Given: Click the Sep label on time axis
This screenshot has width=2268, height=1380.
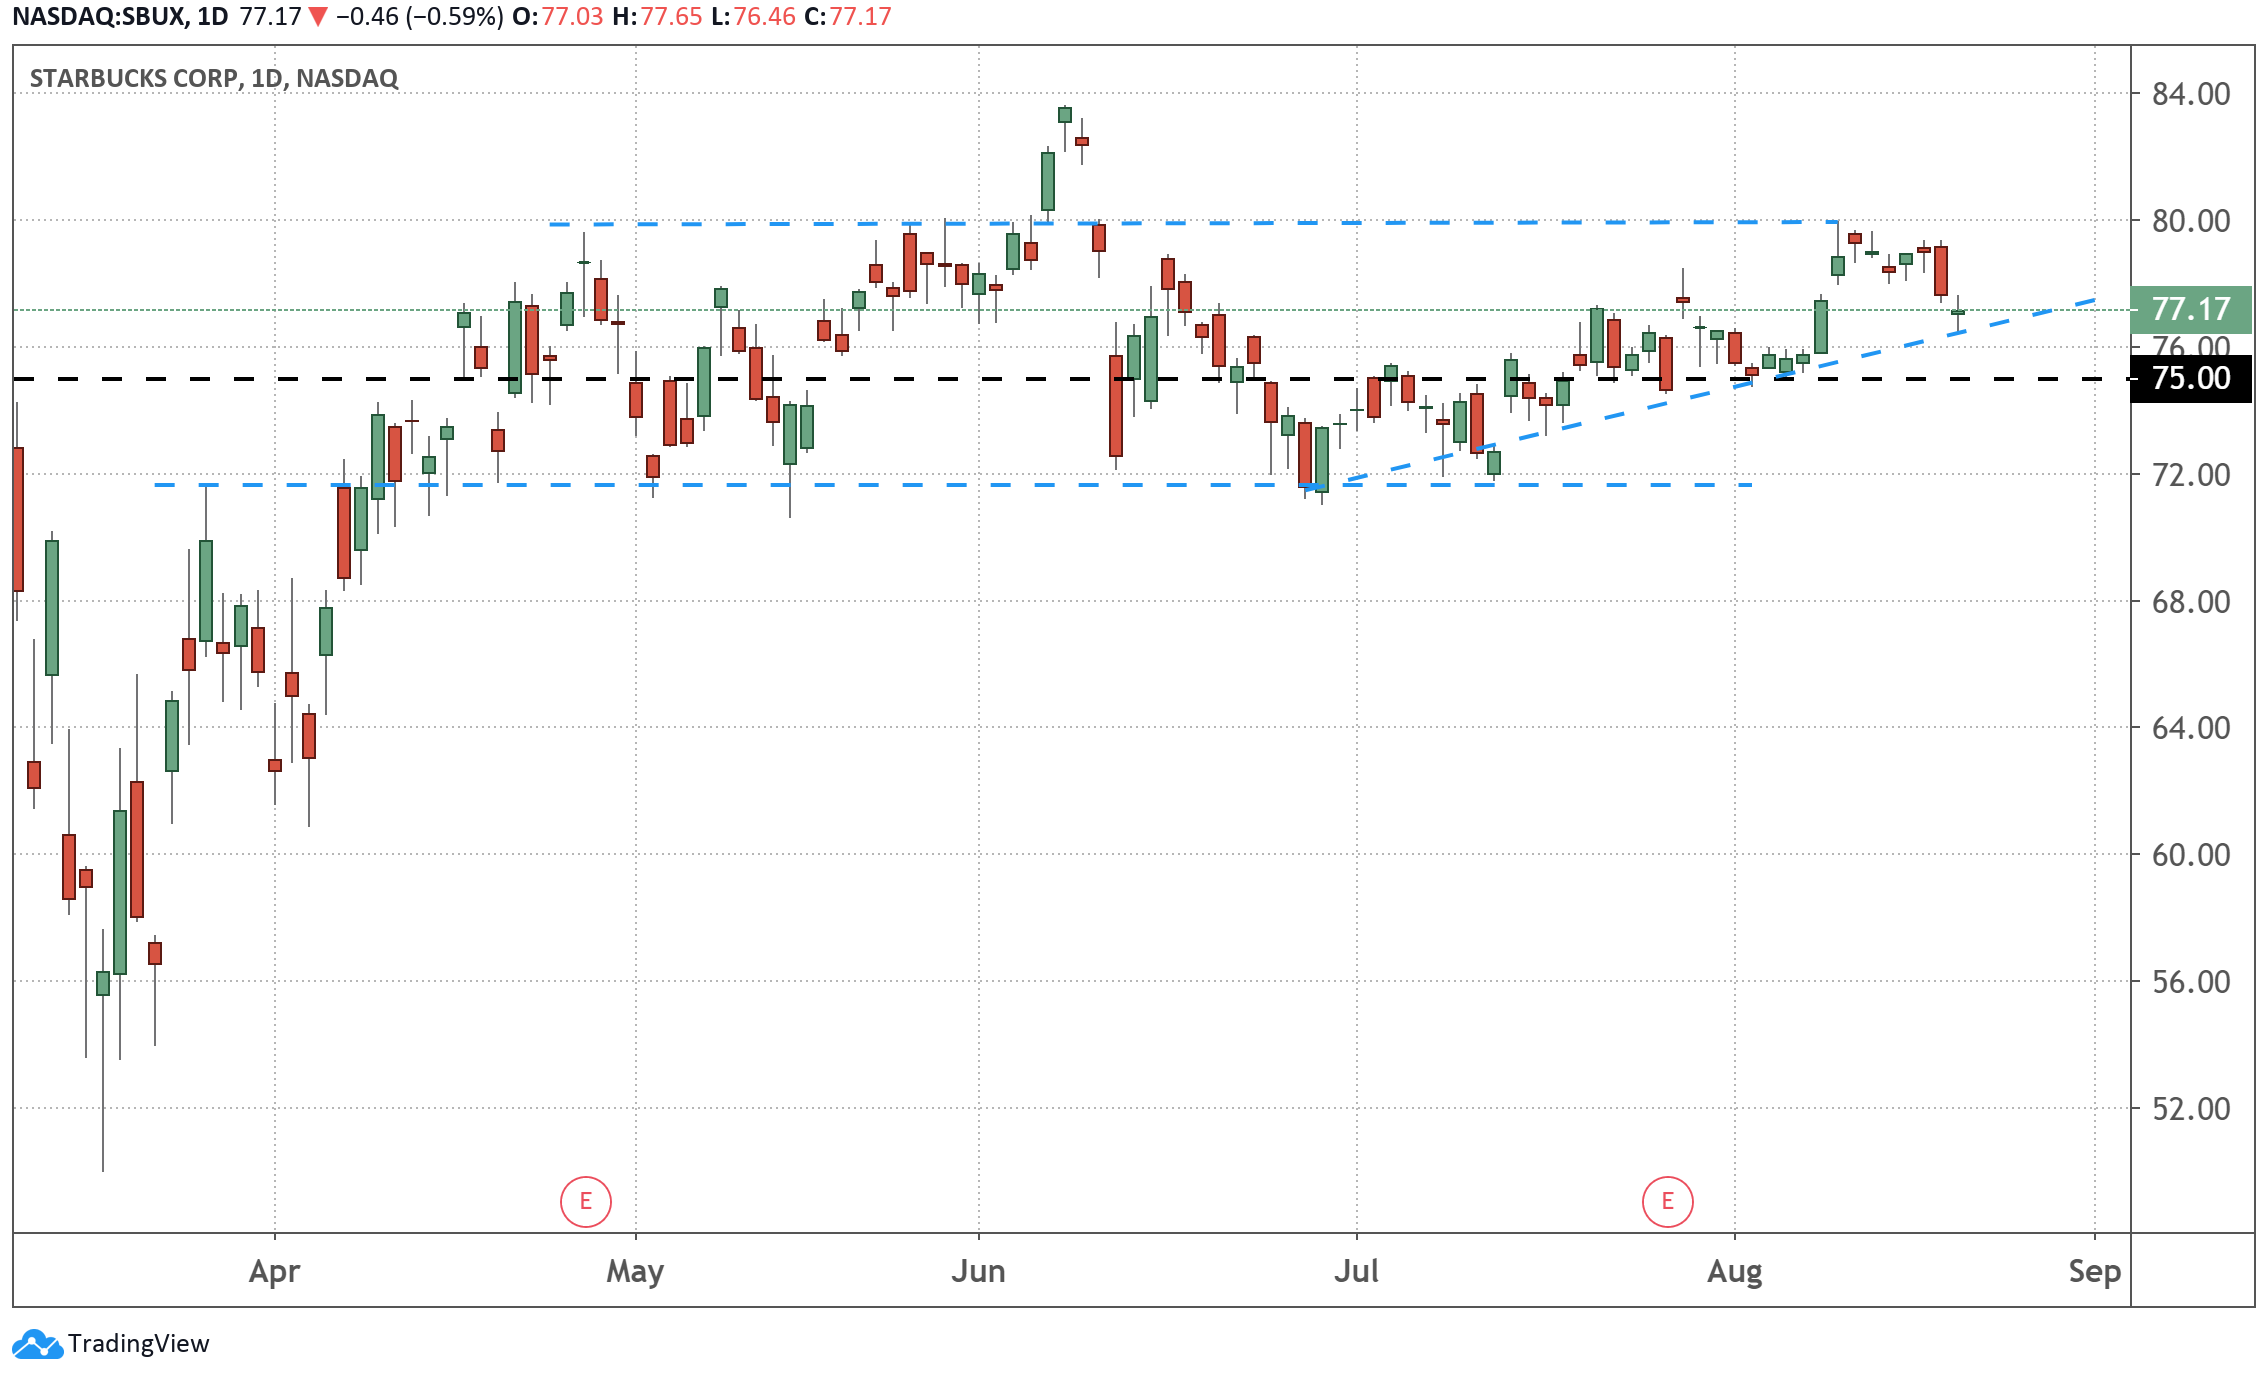Looking at the screenshot, I should 2094,1271.
